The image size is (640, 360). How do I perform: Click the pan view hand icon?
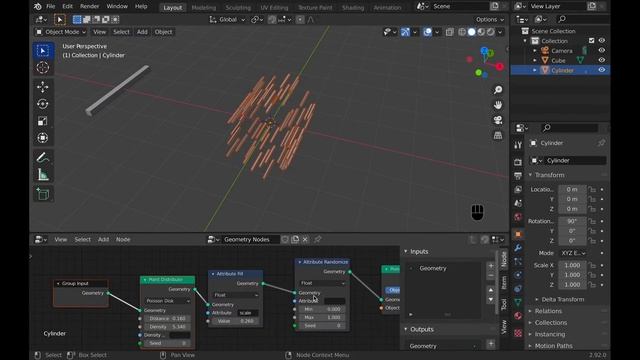click(x=498, y=105)
